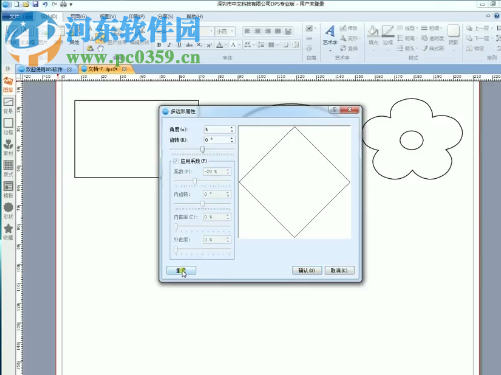Close the 文档-7.dps document tab
This screenshot has height=375, width=501.
pos(124,69)
